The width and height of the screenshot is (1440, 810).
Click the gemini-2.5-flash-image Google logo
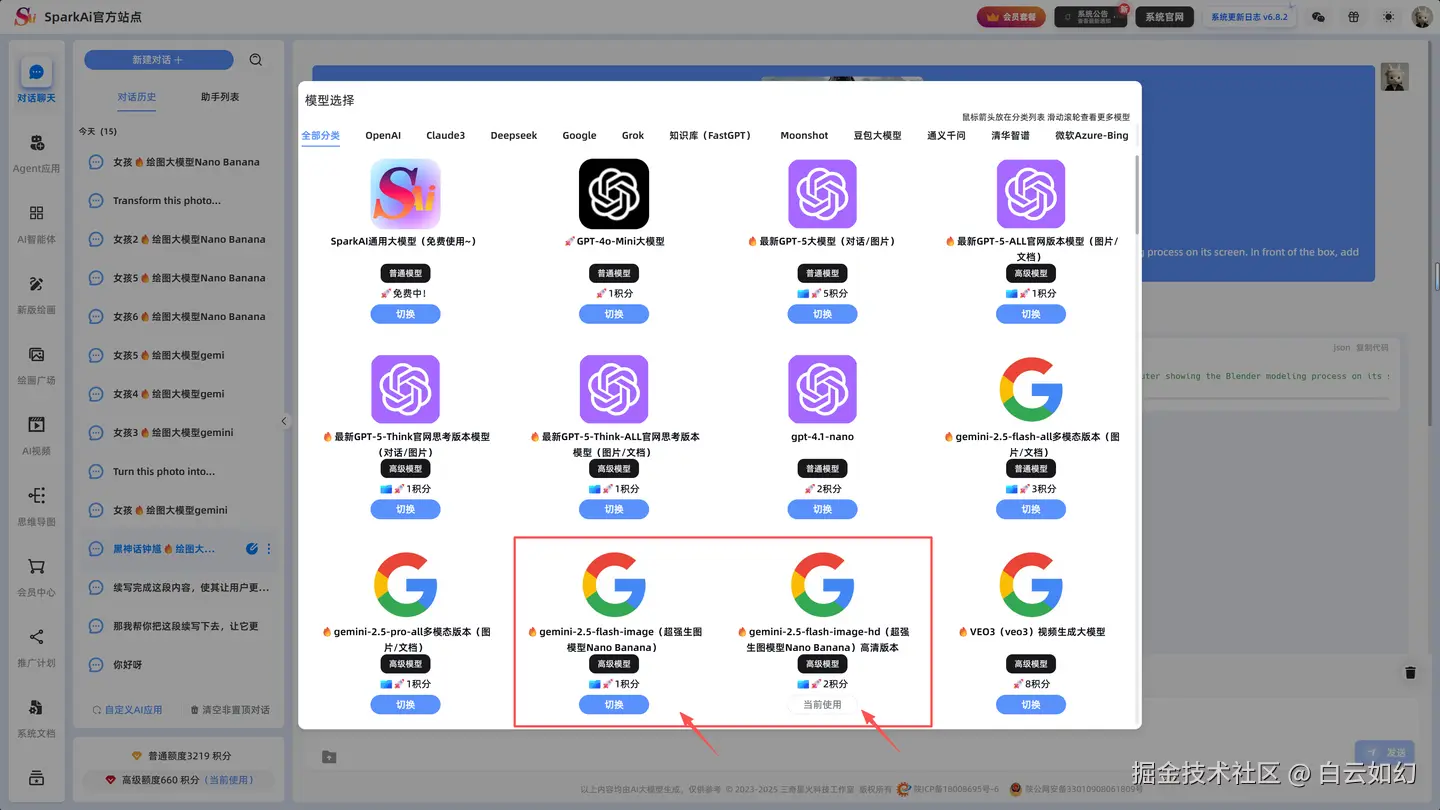614,584
